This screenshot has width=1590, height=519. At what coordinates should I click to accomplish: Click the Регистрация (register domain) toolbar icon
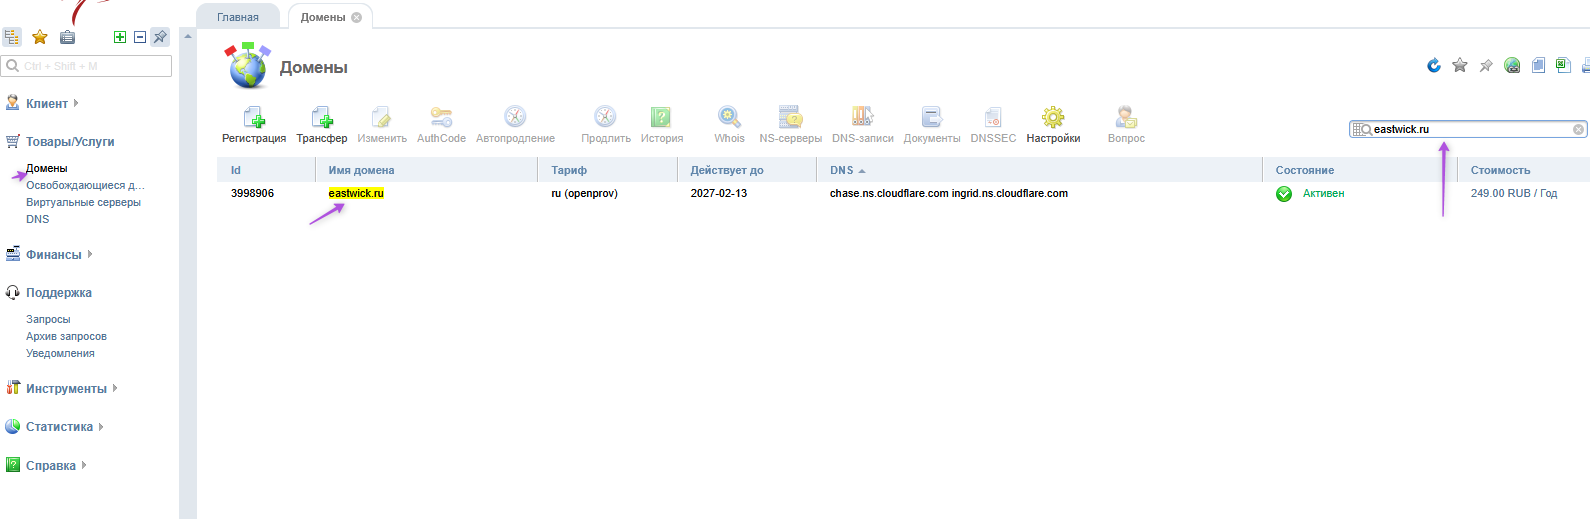[254, 118]
